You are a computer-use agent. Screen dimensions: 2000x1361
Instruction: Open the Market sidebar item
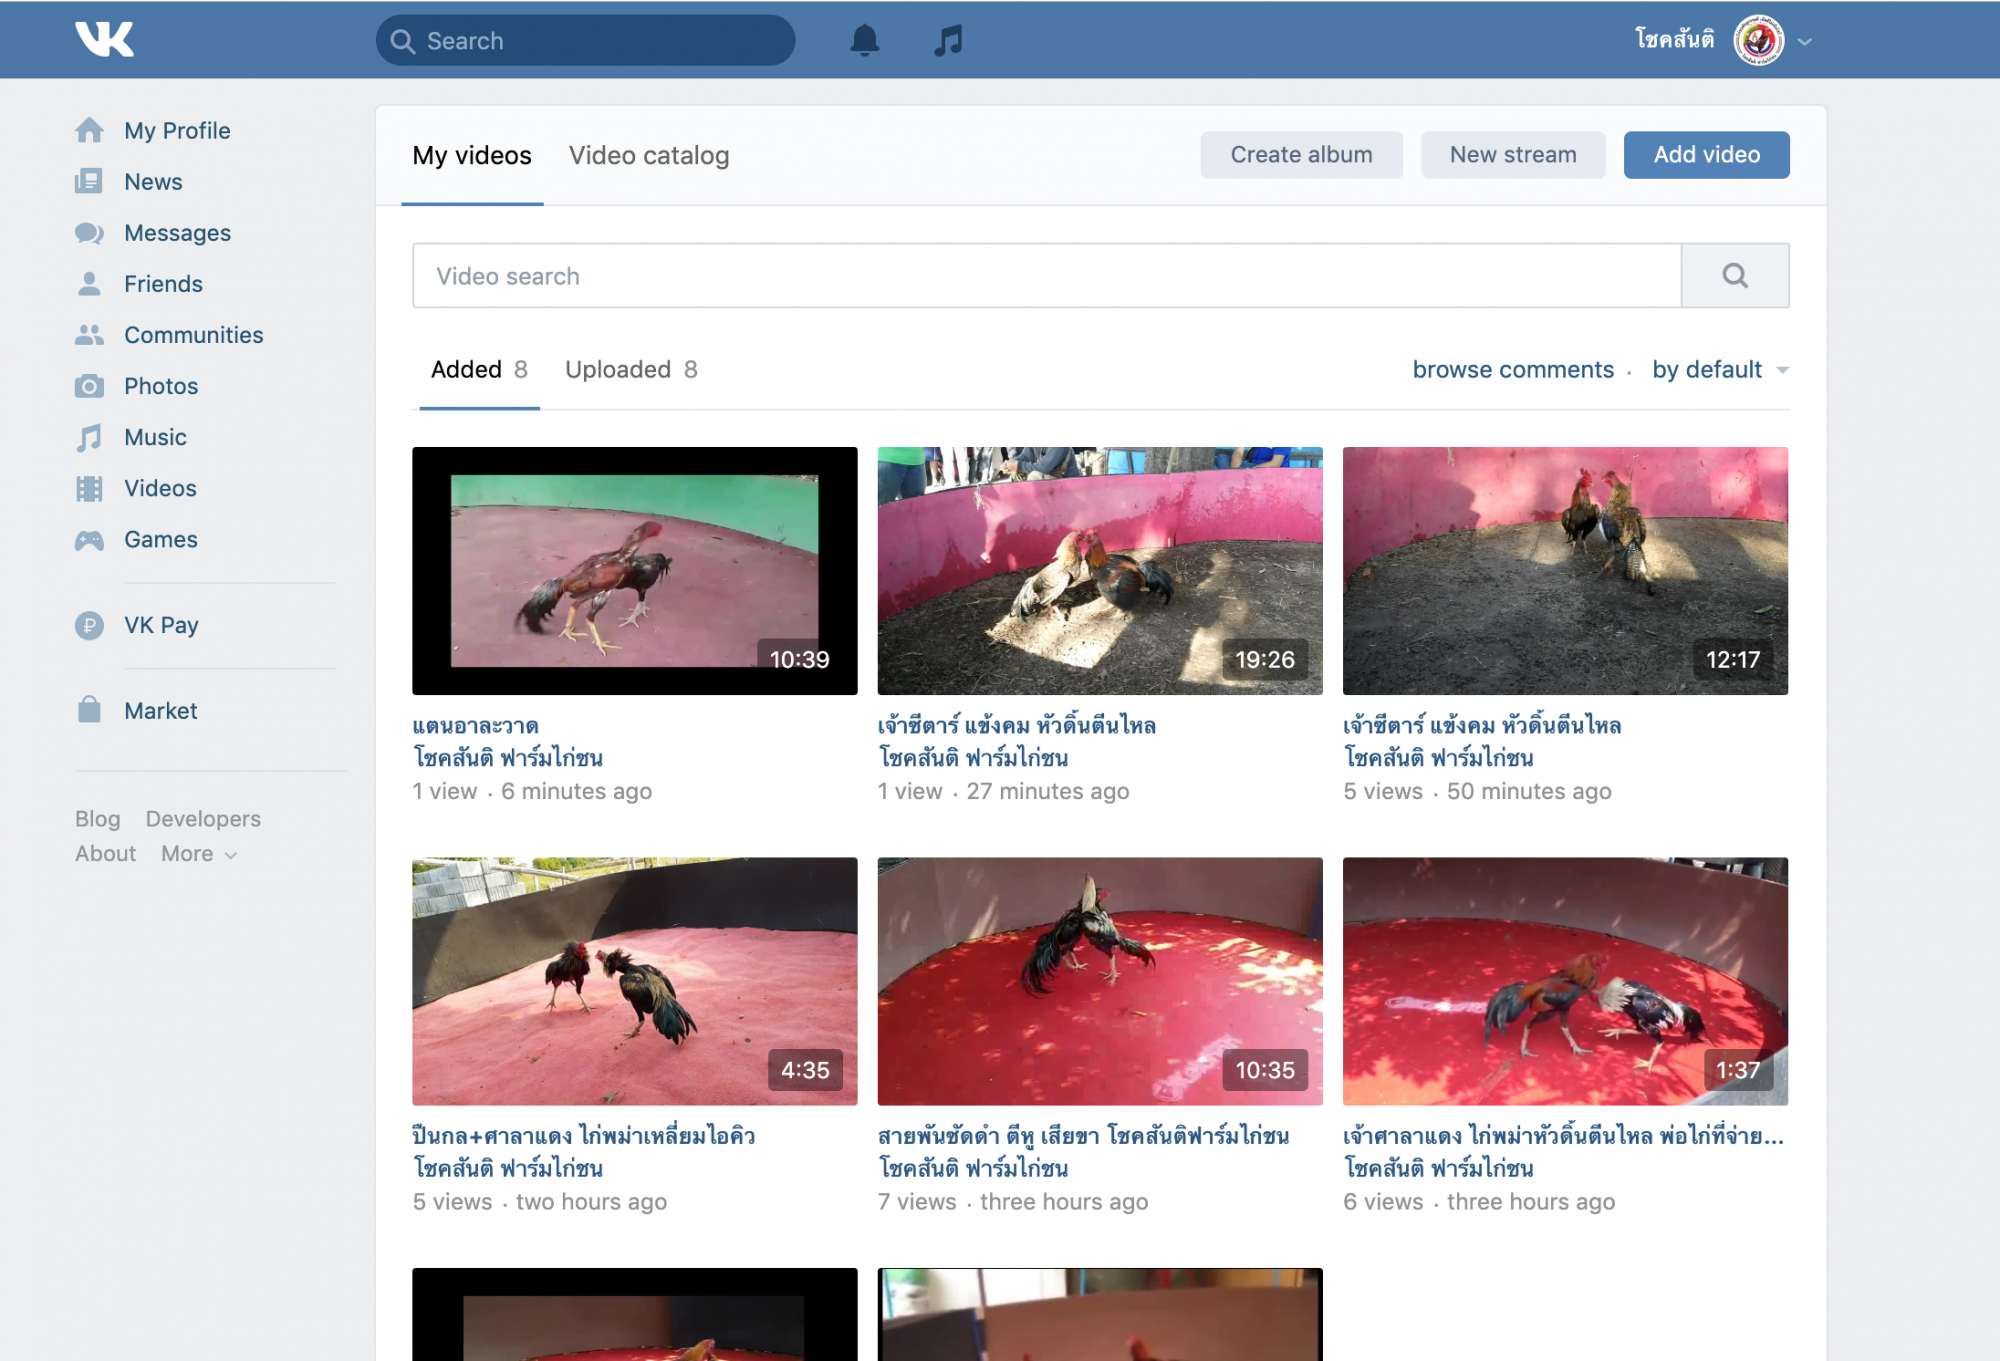(160, 711)
